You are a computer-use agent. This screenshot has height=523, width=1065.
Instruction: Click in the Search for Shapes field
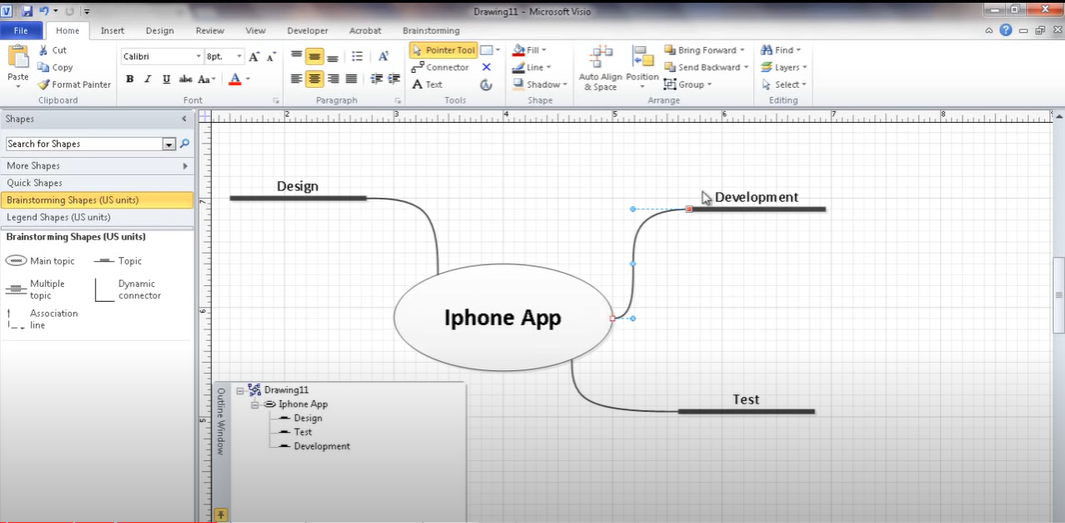tap(84, 144)
